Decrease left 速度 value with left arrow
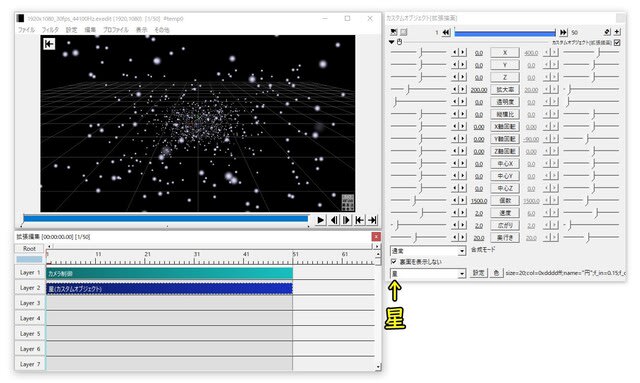This screenshot has width=640, height=383. (x=455, y=212)
